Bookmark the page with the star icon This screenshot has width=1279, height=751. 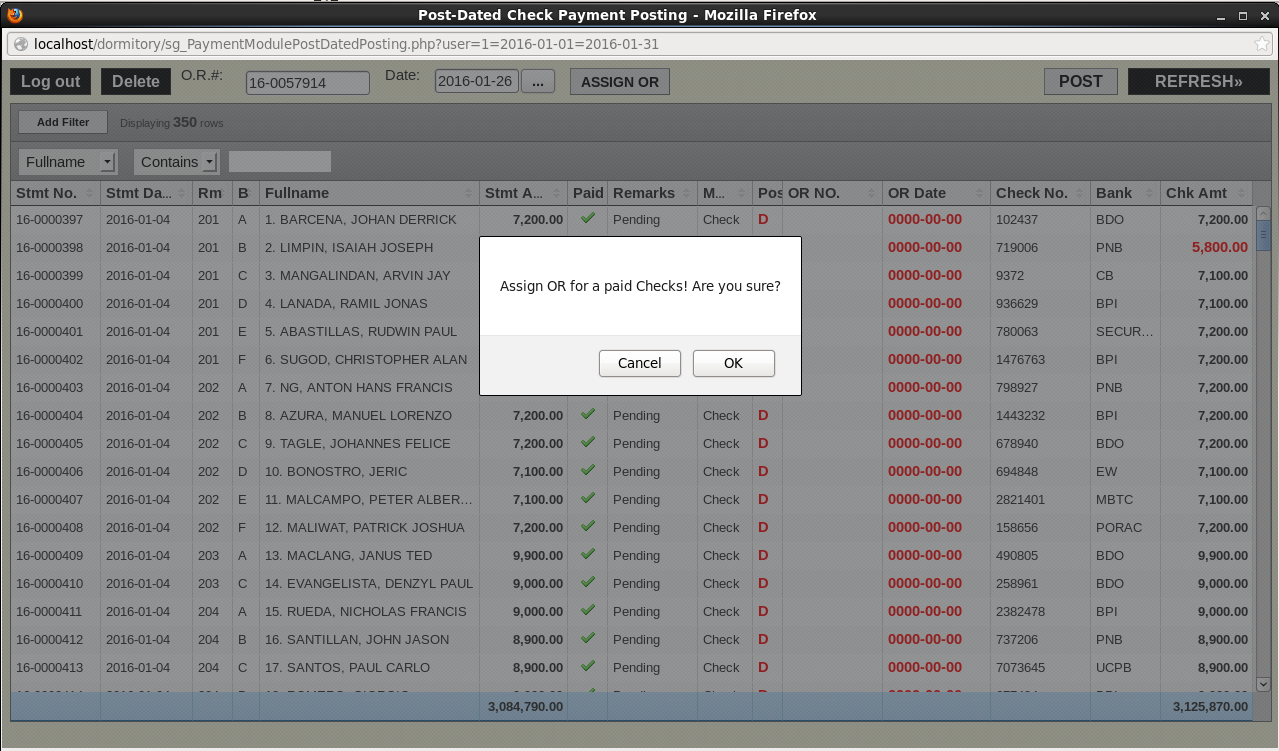pyautogui.click(x=1262, y=44)
